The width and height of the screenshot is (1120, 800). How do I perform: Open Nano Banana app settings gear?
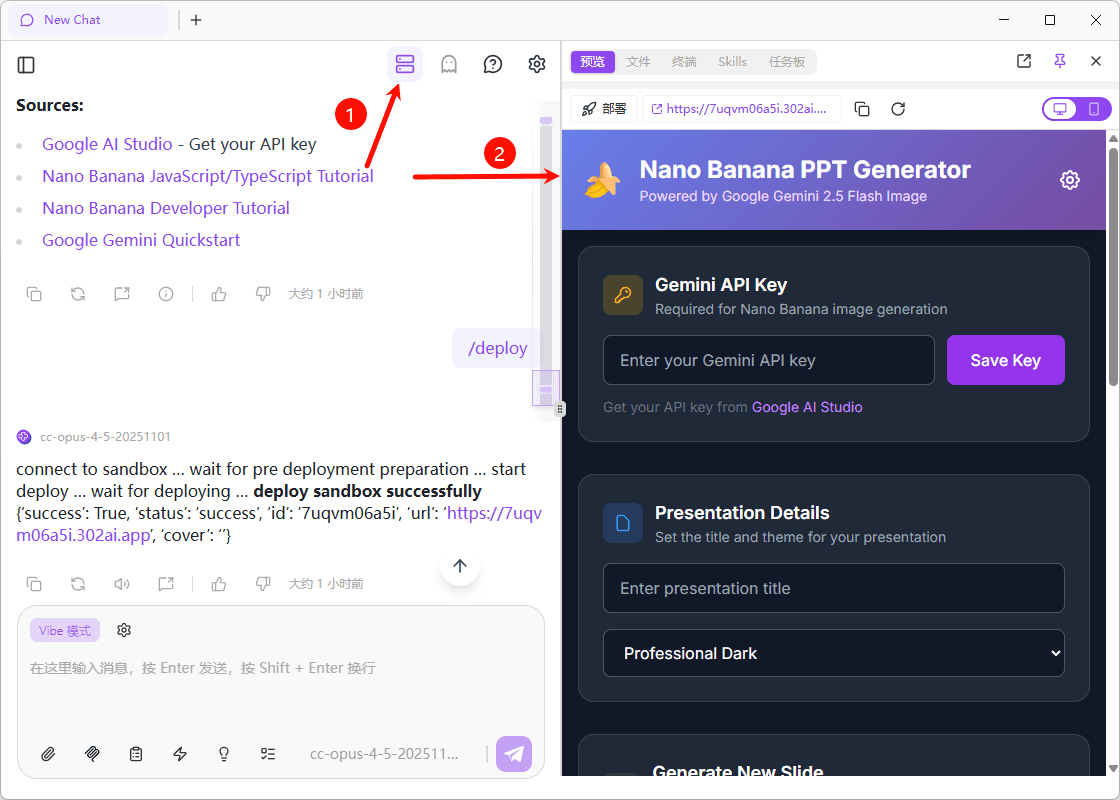[1070, 180]
